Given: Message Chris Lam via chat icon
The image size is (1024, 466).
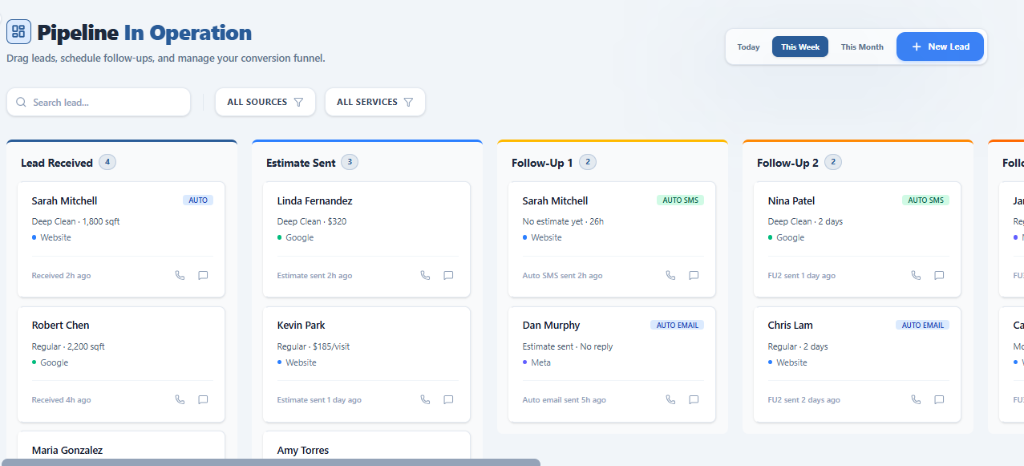Looking at the screenshot, I should coord(939,399).
